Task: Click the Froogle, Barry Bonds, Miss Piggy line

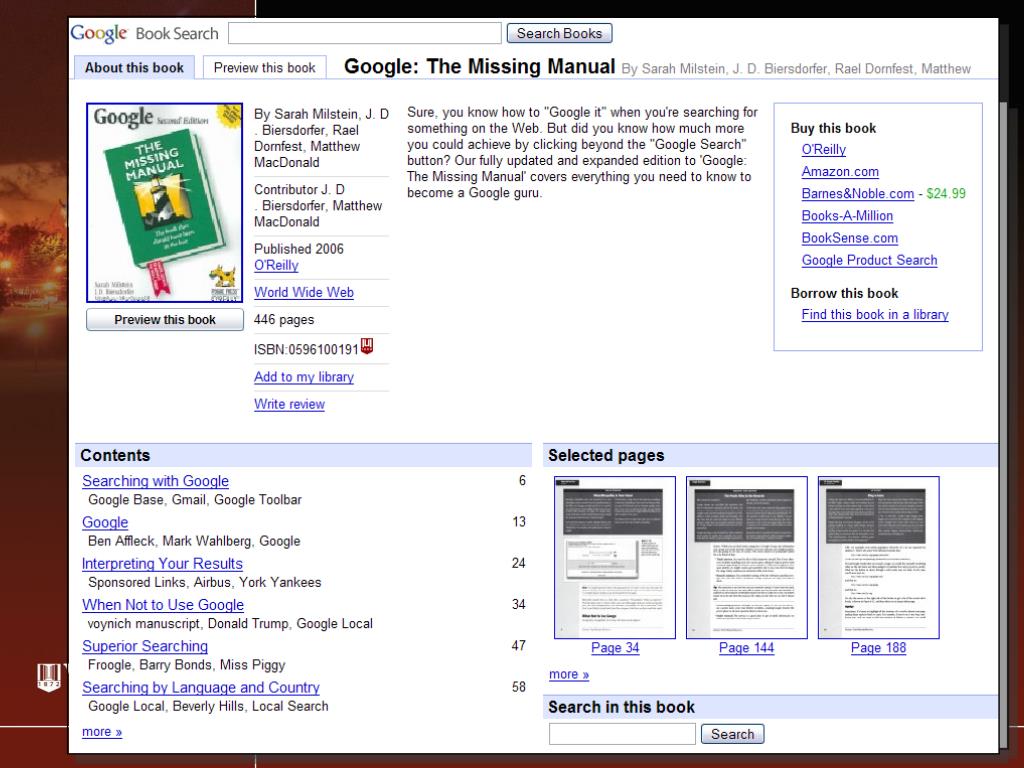Action: 187,665
